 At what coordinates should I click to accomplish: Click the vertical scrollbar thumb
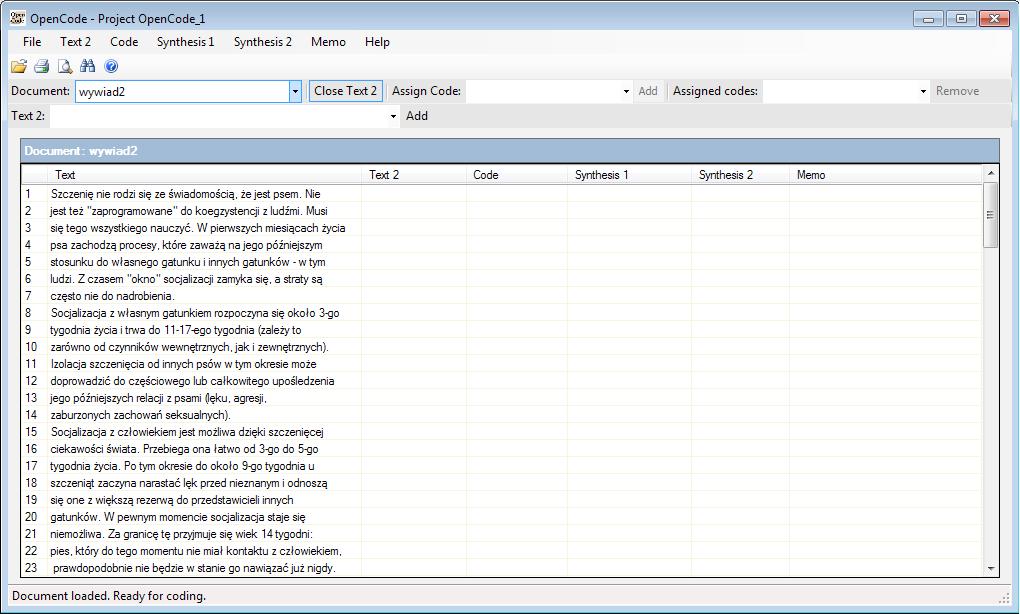991,215
